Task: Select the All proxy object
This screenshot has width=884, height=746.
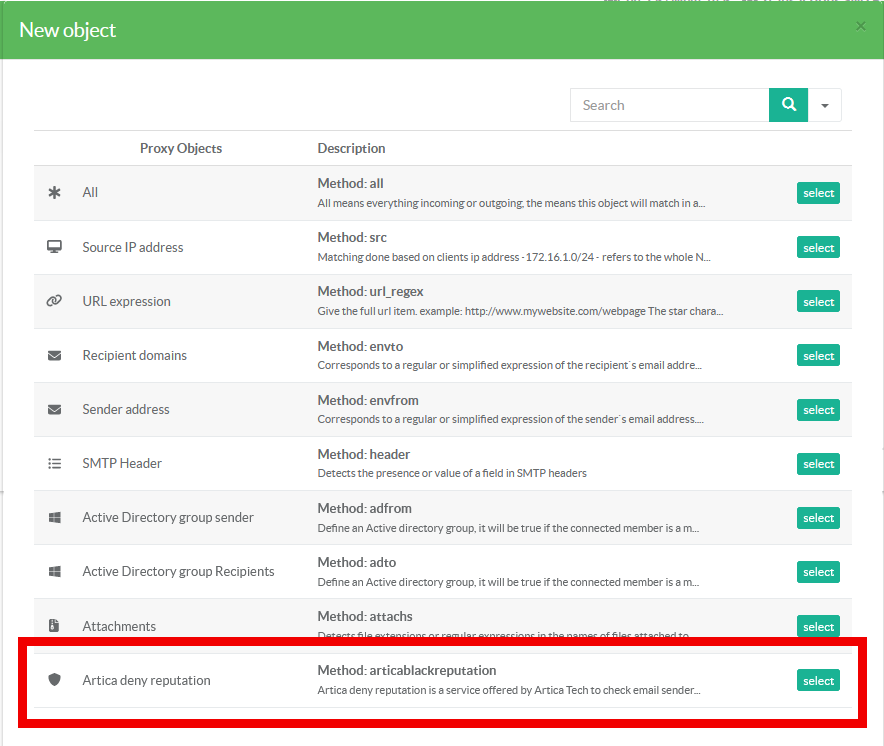Action: click(818, 193)
